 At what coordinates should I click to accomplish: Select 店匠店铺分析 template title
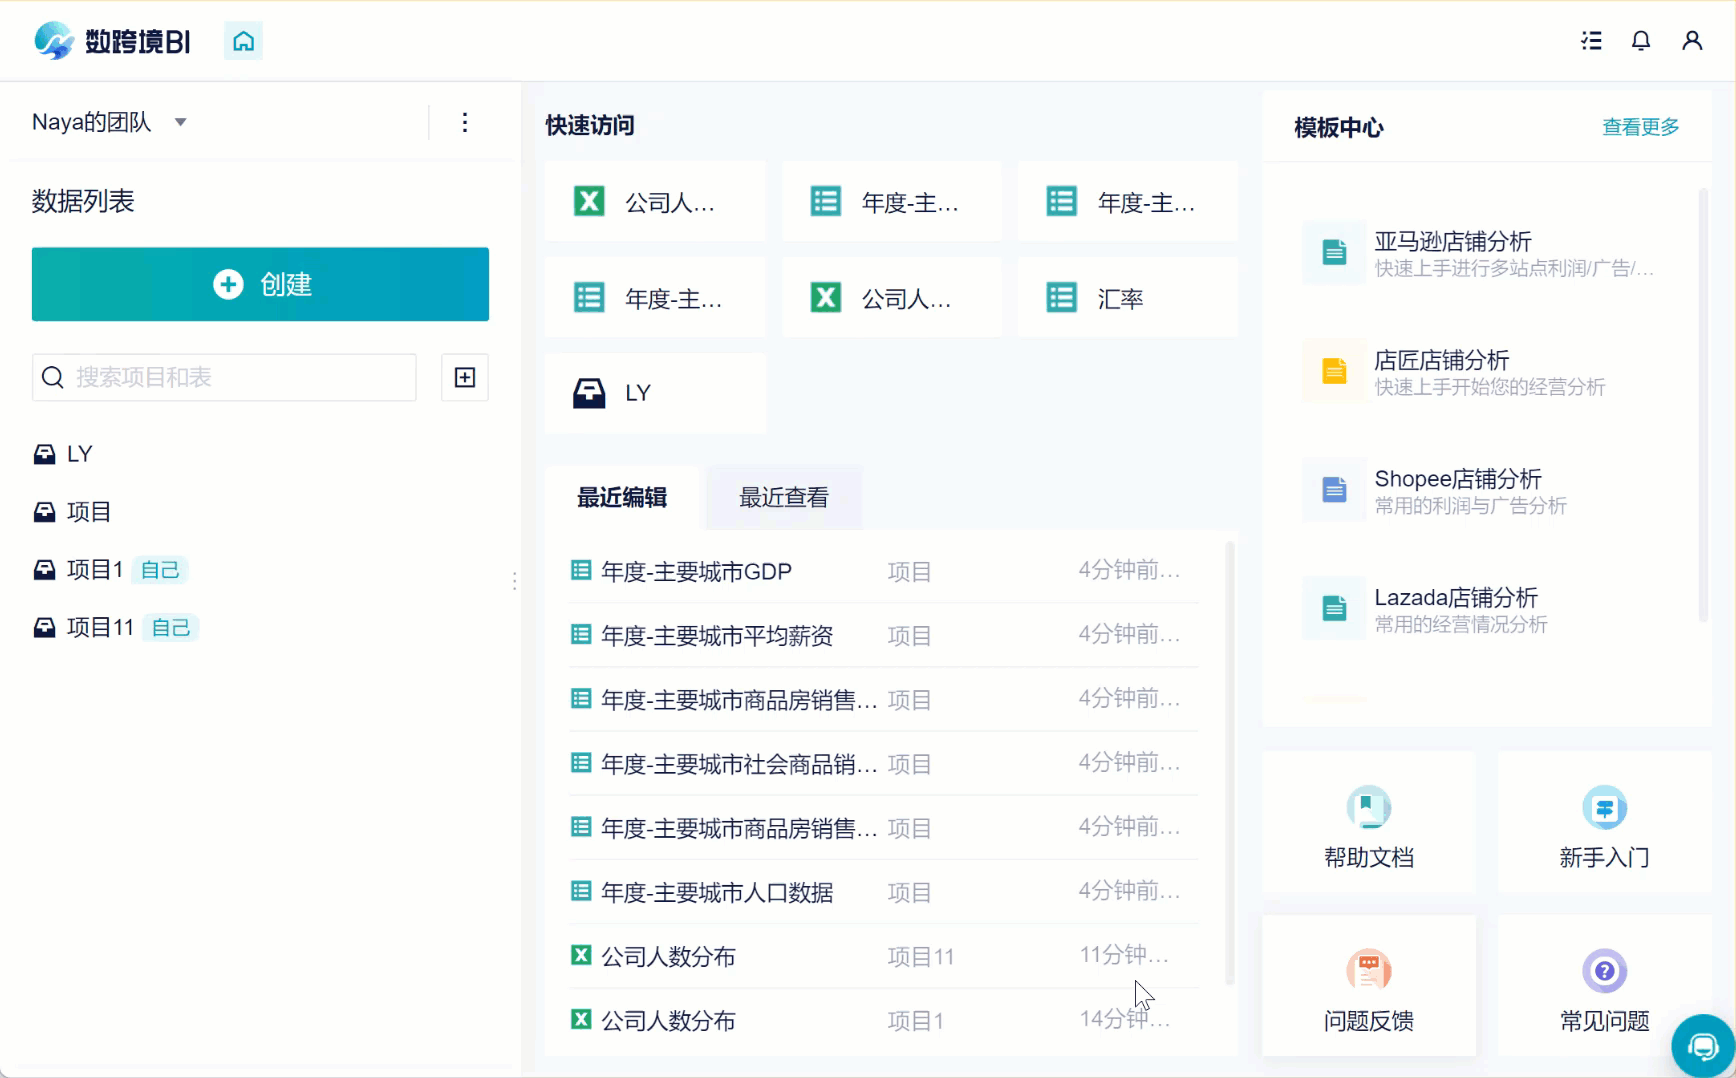point(1442,360)
